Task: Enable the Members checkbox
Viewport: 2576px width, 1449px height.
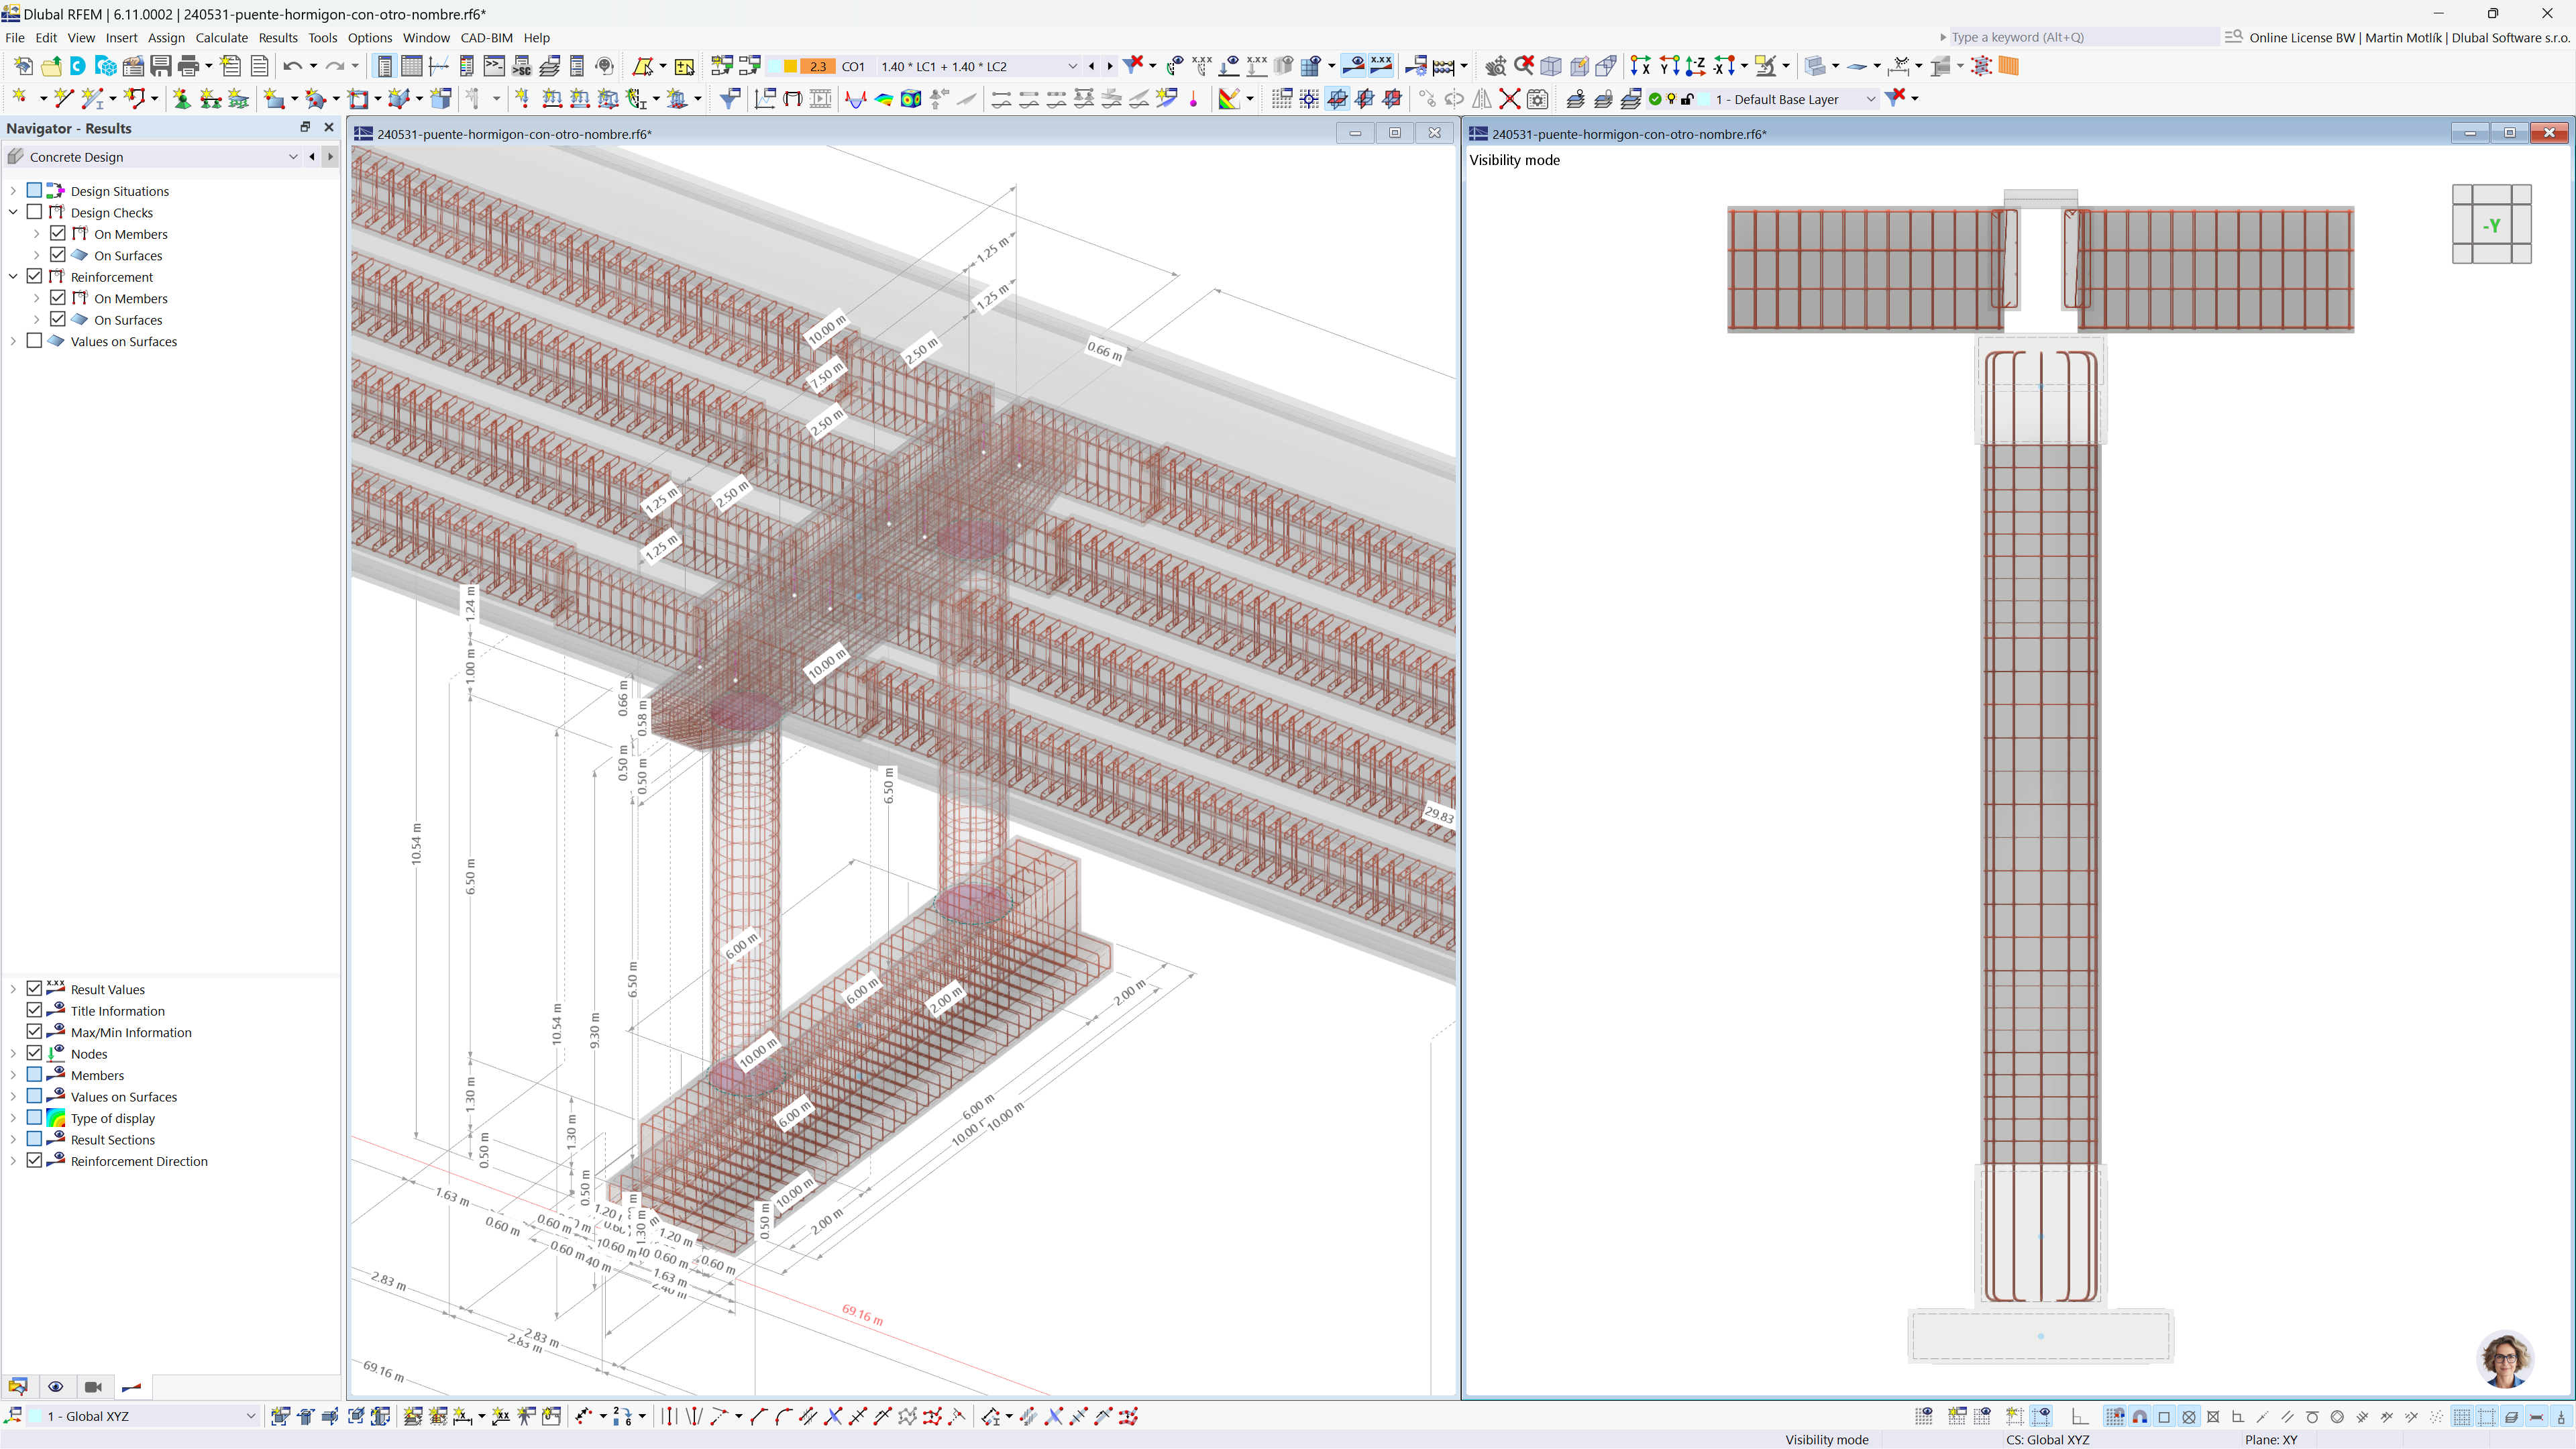Action: 35,1075
